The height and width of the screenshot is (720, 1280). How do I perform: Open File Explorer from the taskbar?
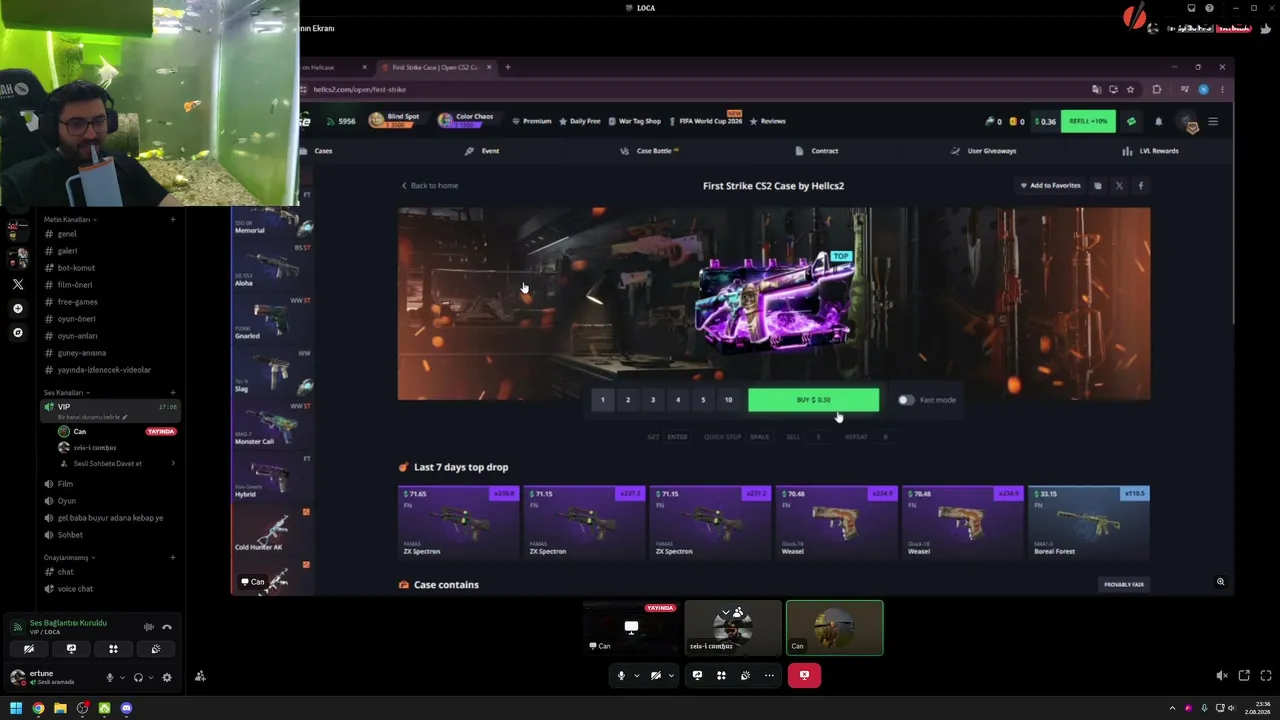[60, 708]
